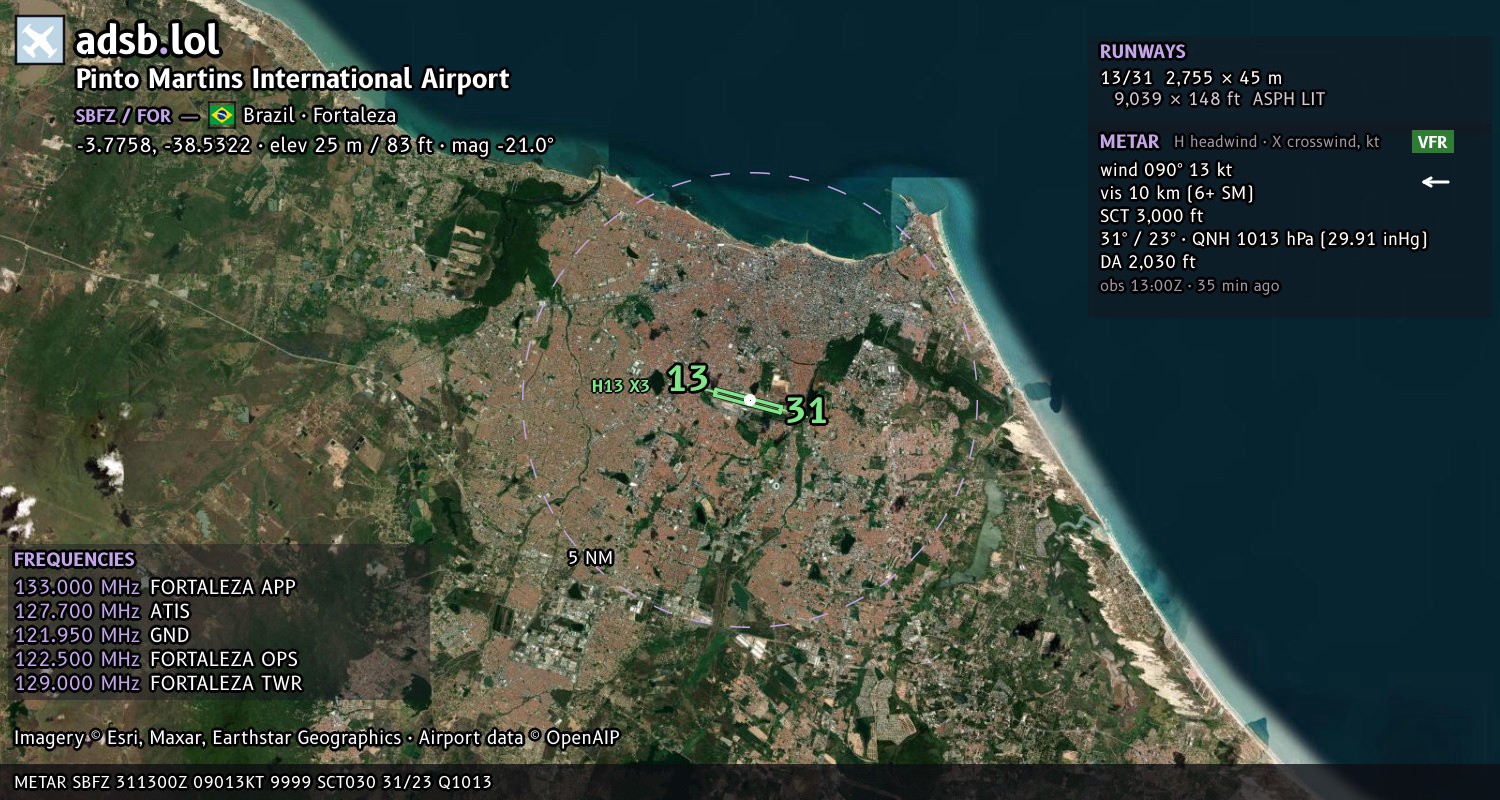This screenshot has width=1500, height=800.
Task: Click the adsb.lol site title
Action: (x=148, y=41)
